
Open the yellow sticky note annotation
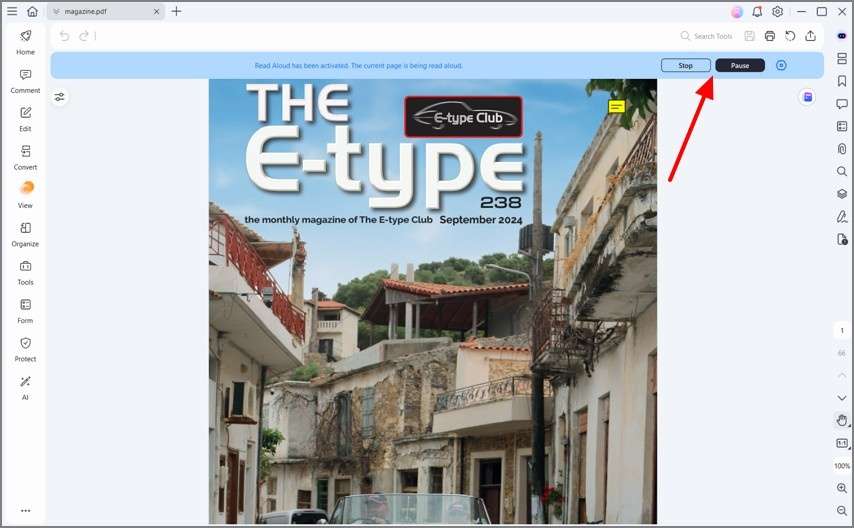pos(617,107)
